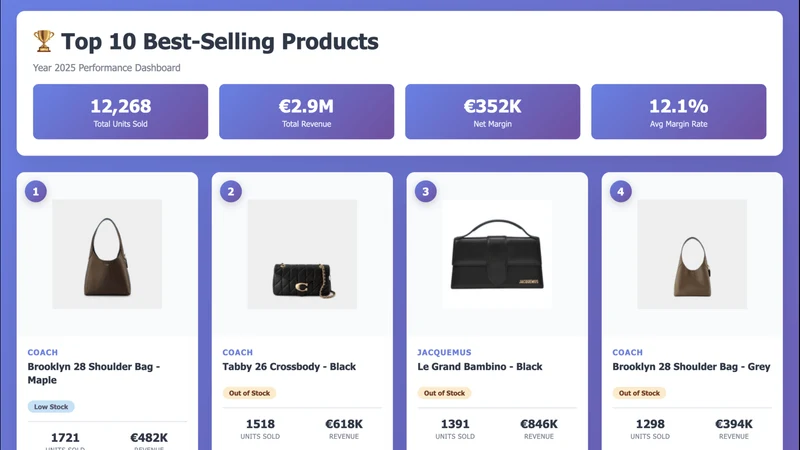Click the Low Stock badge

pos(51,407)
